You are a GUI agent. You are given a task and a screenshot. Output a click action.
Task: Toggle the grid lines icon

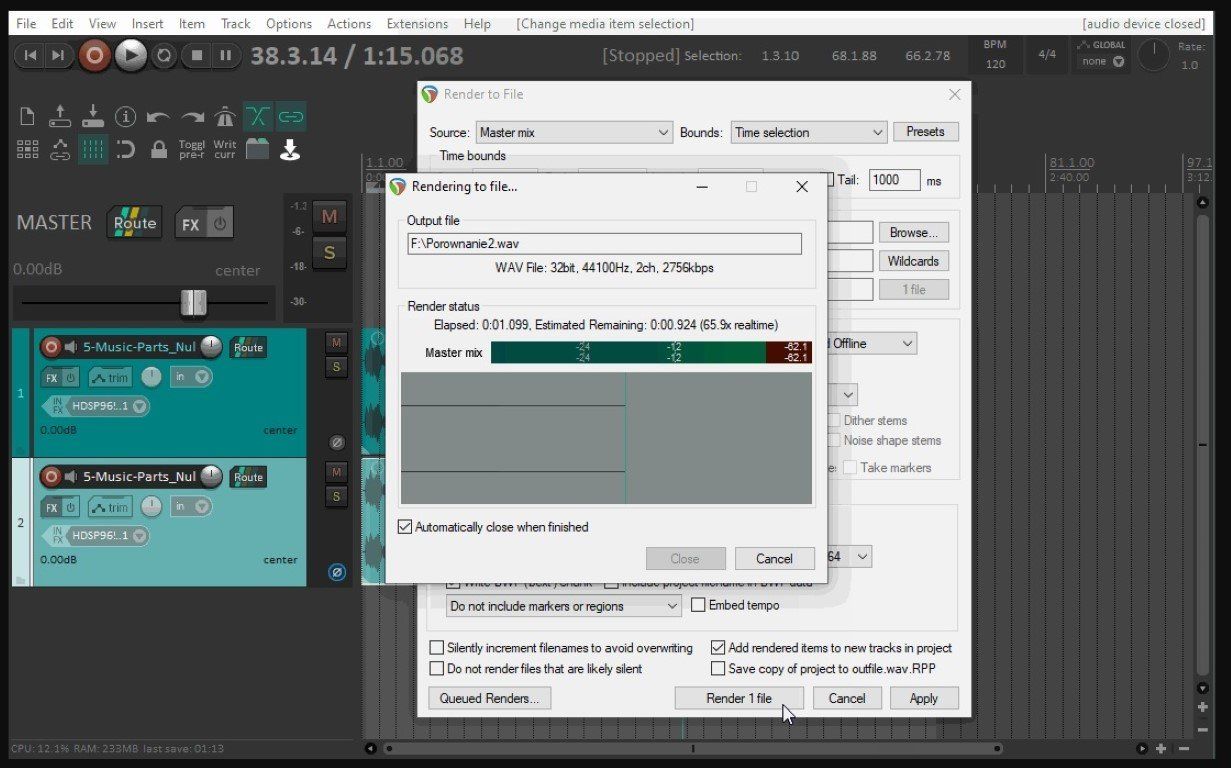point(93,150)
